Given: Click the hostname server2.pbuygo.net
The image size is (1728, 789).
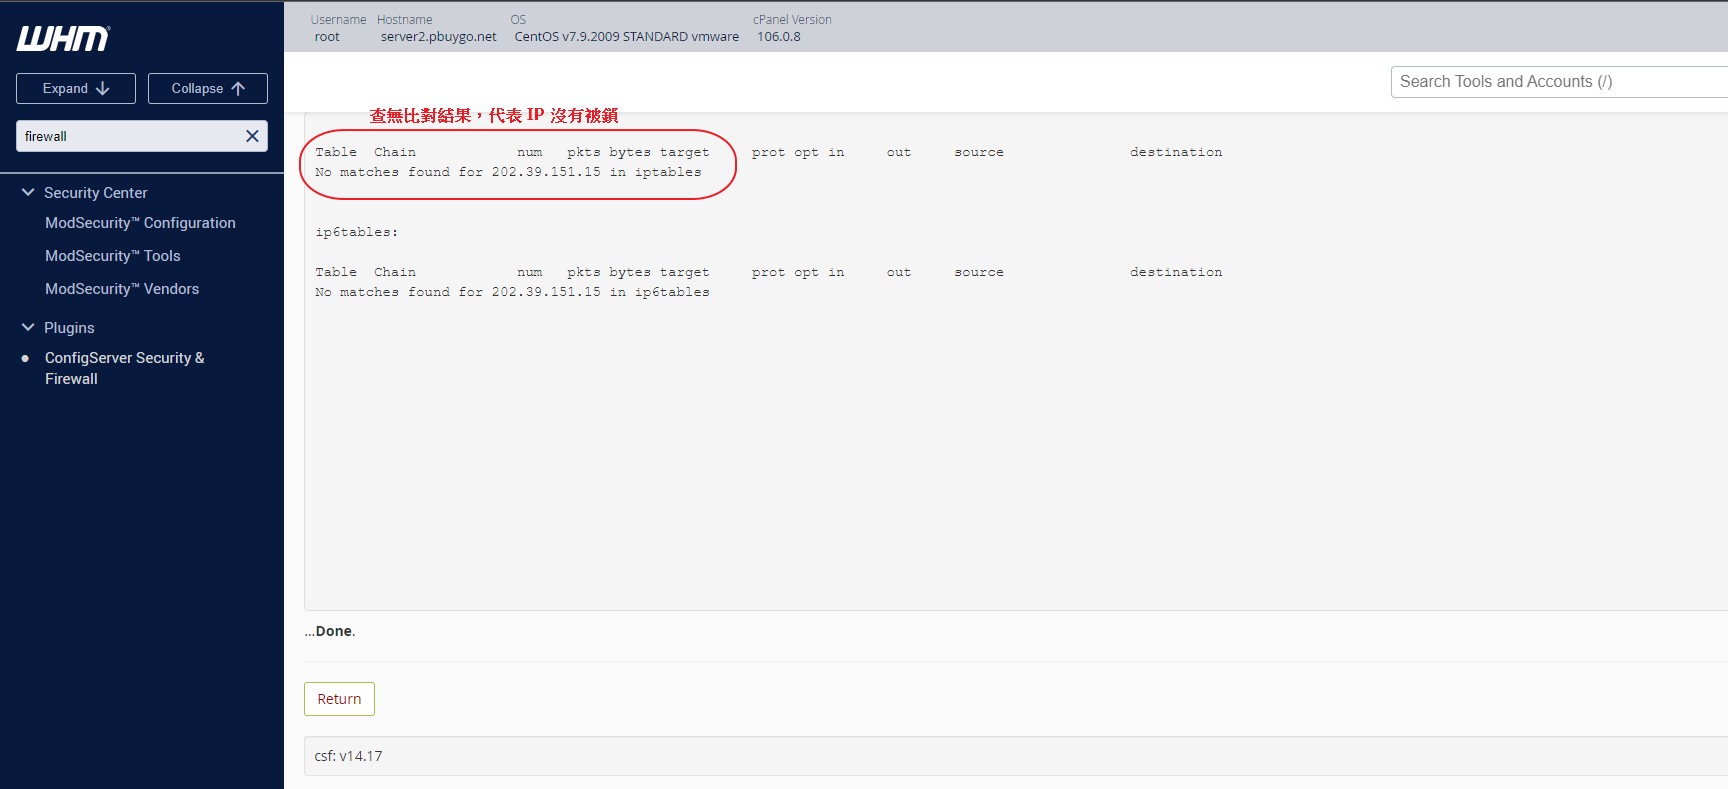Looking at the screenshot, I should [438, 37].
